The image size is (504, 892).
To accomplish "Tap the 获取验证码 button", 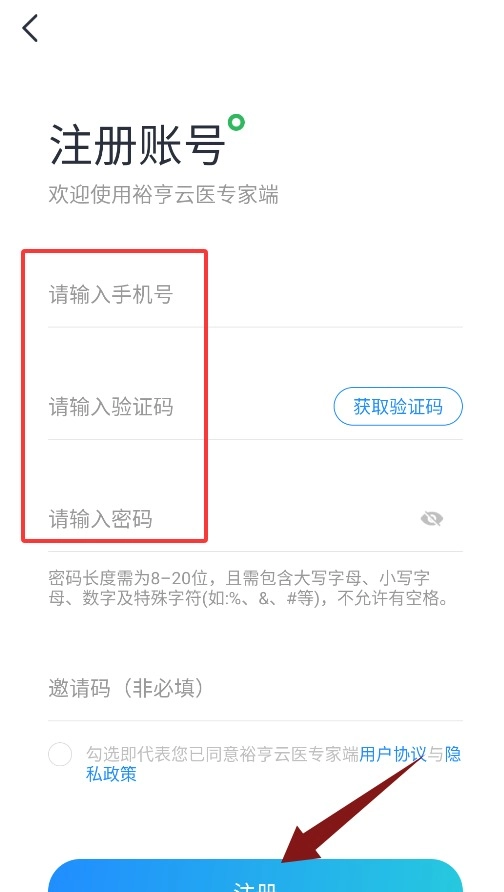I will (398, 407).
